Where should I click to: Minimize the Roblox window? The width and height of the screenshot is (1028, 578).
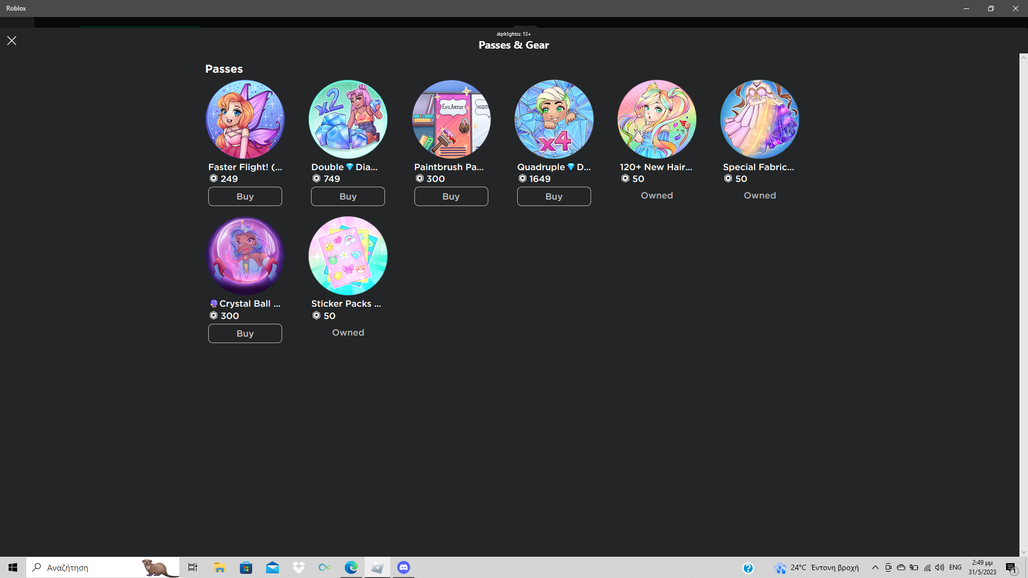(966, 9)
